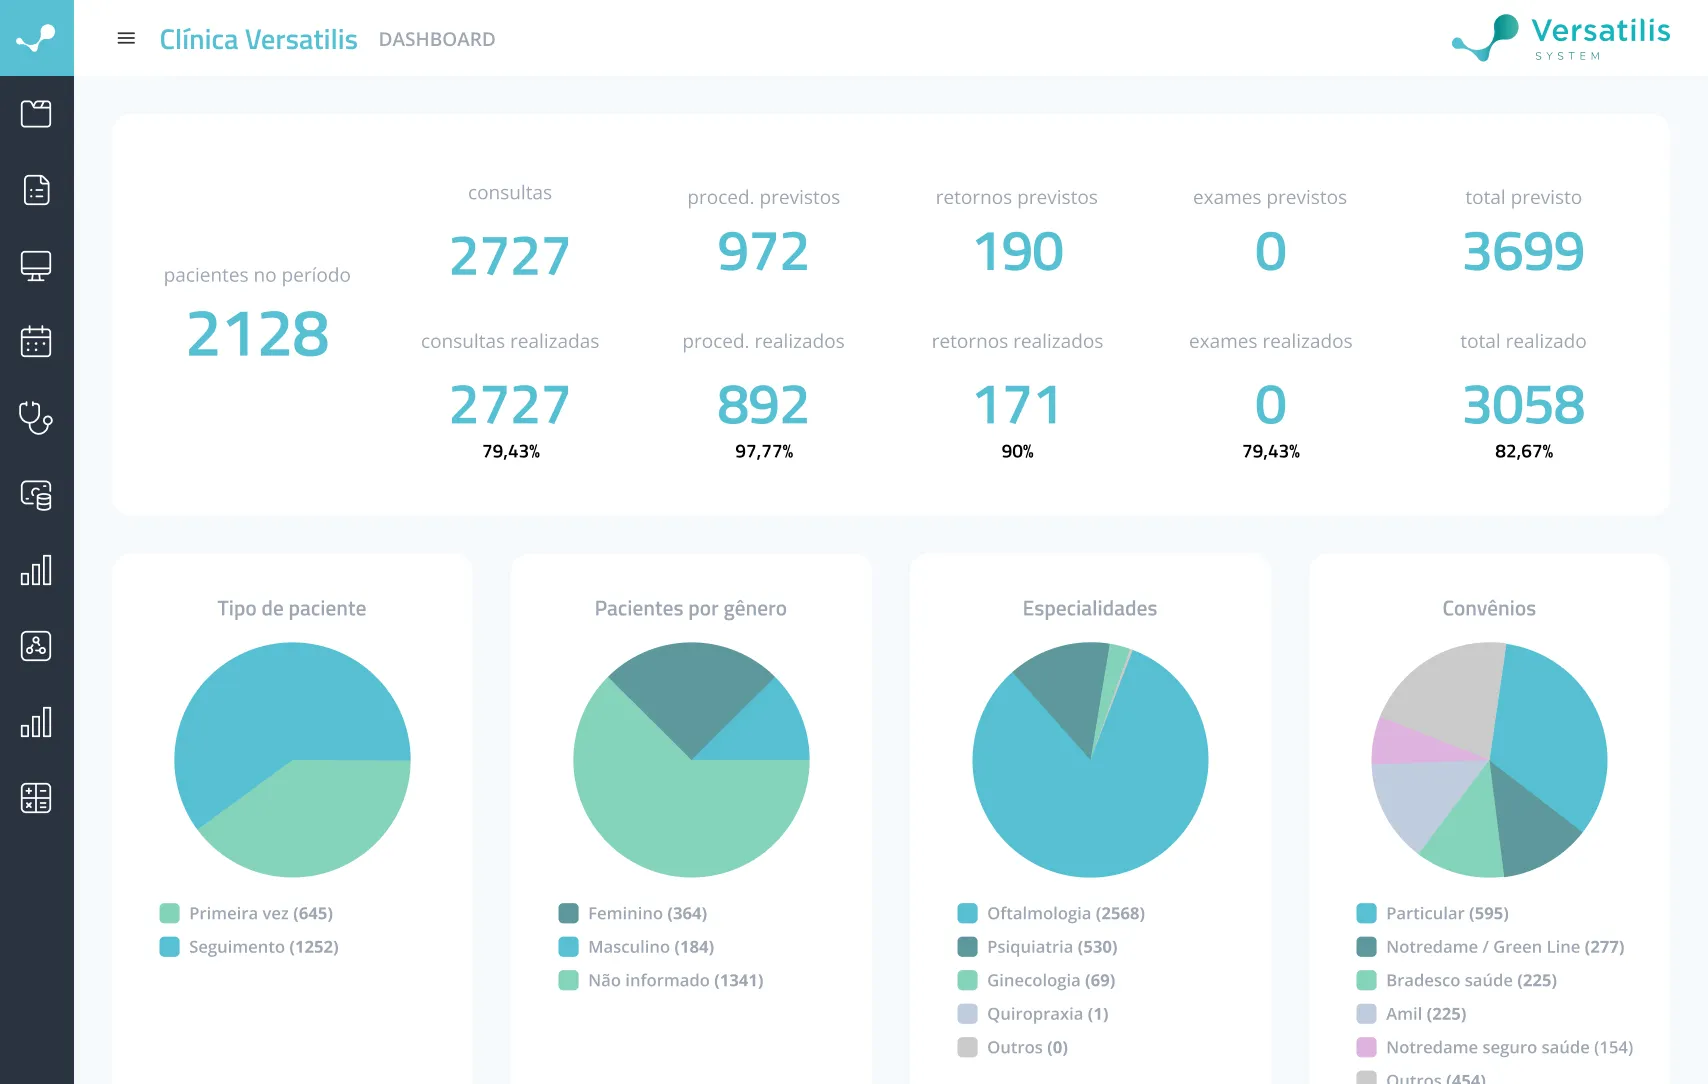Click the Clínica Versatilis title
This screenshot has width=1708, height=1084.
(x=258, y=39)
